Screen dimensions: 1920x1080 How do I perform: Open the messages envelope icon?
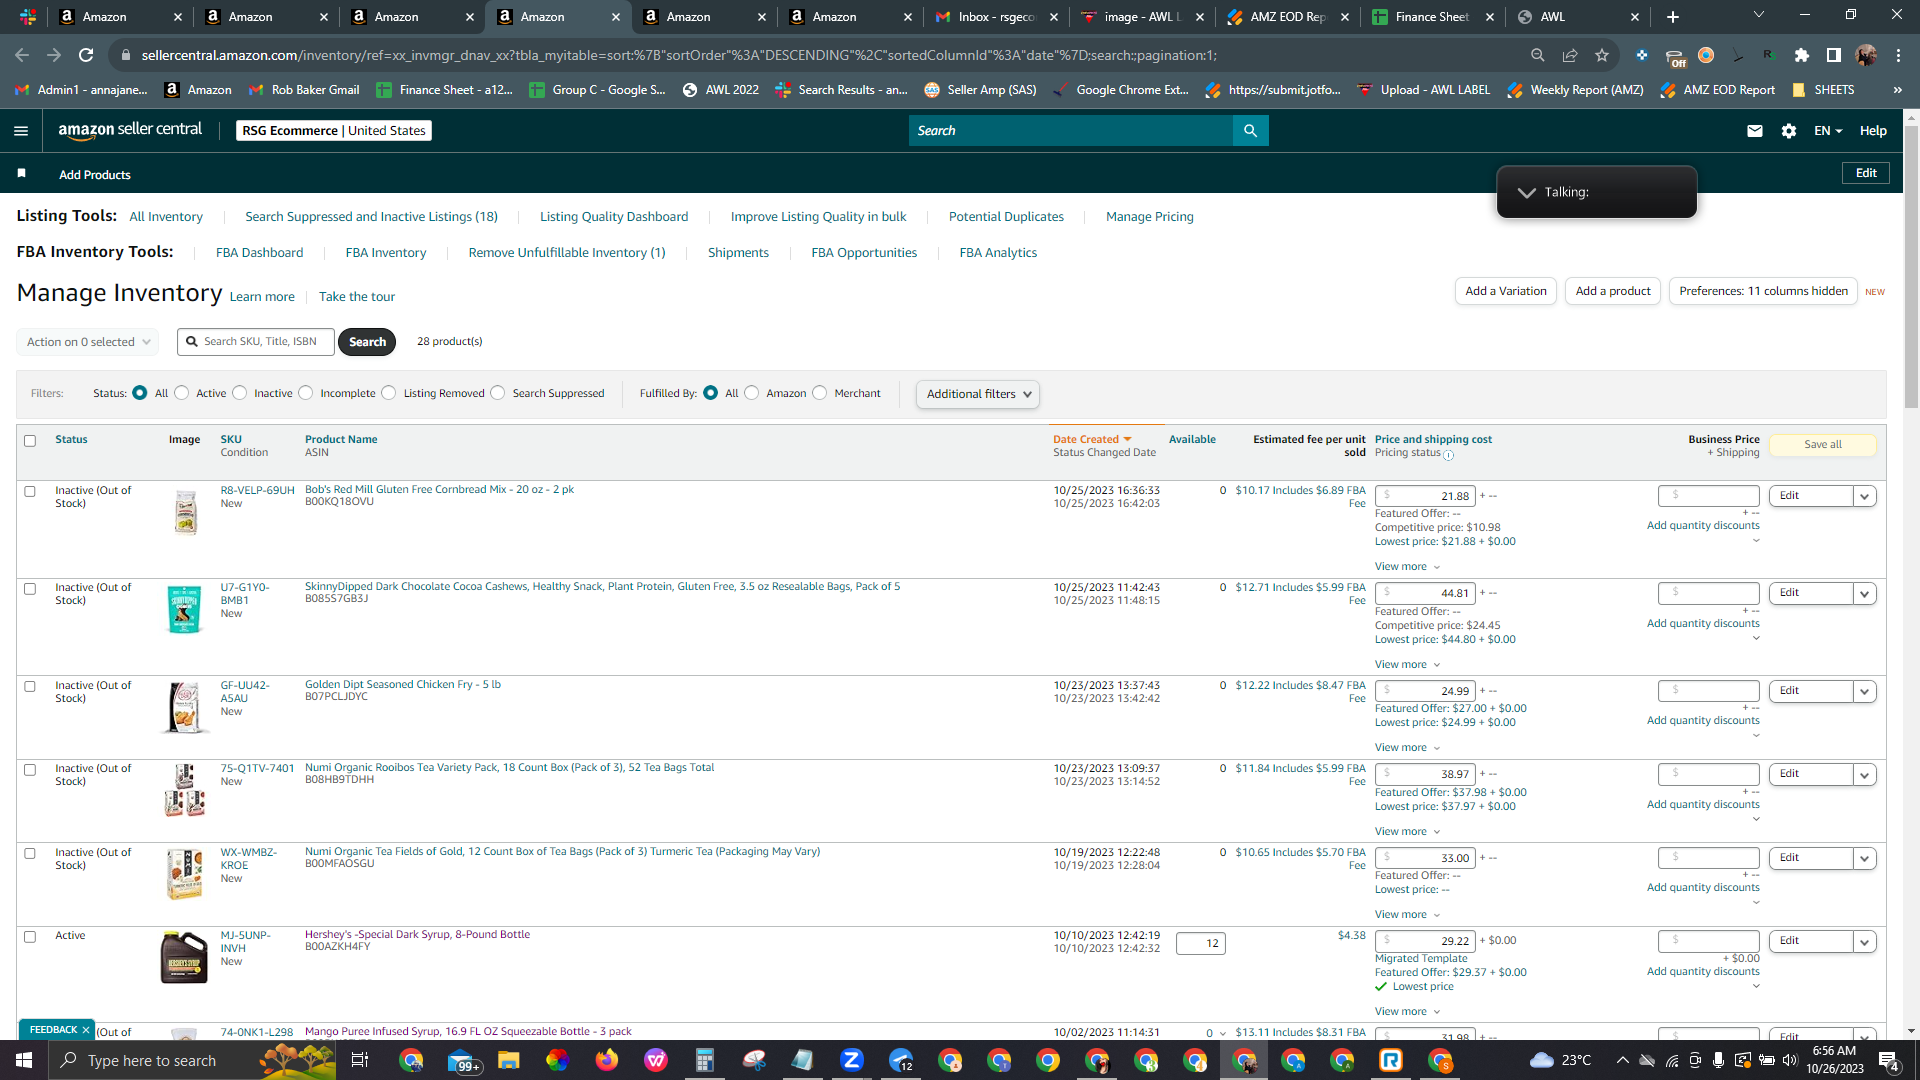(x=1755, y=131)
